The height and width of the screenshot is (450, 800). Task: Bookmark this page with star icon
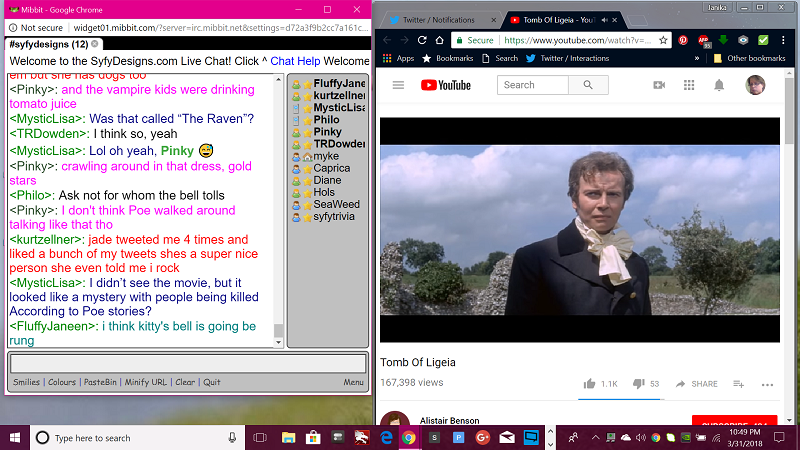663,40
